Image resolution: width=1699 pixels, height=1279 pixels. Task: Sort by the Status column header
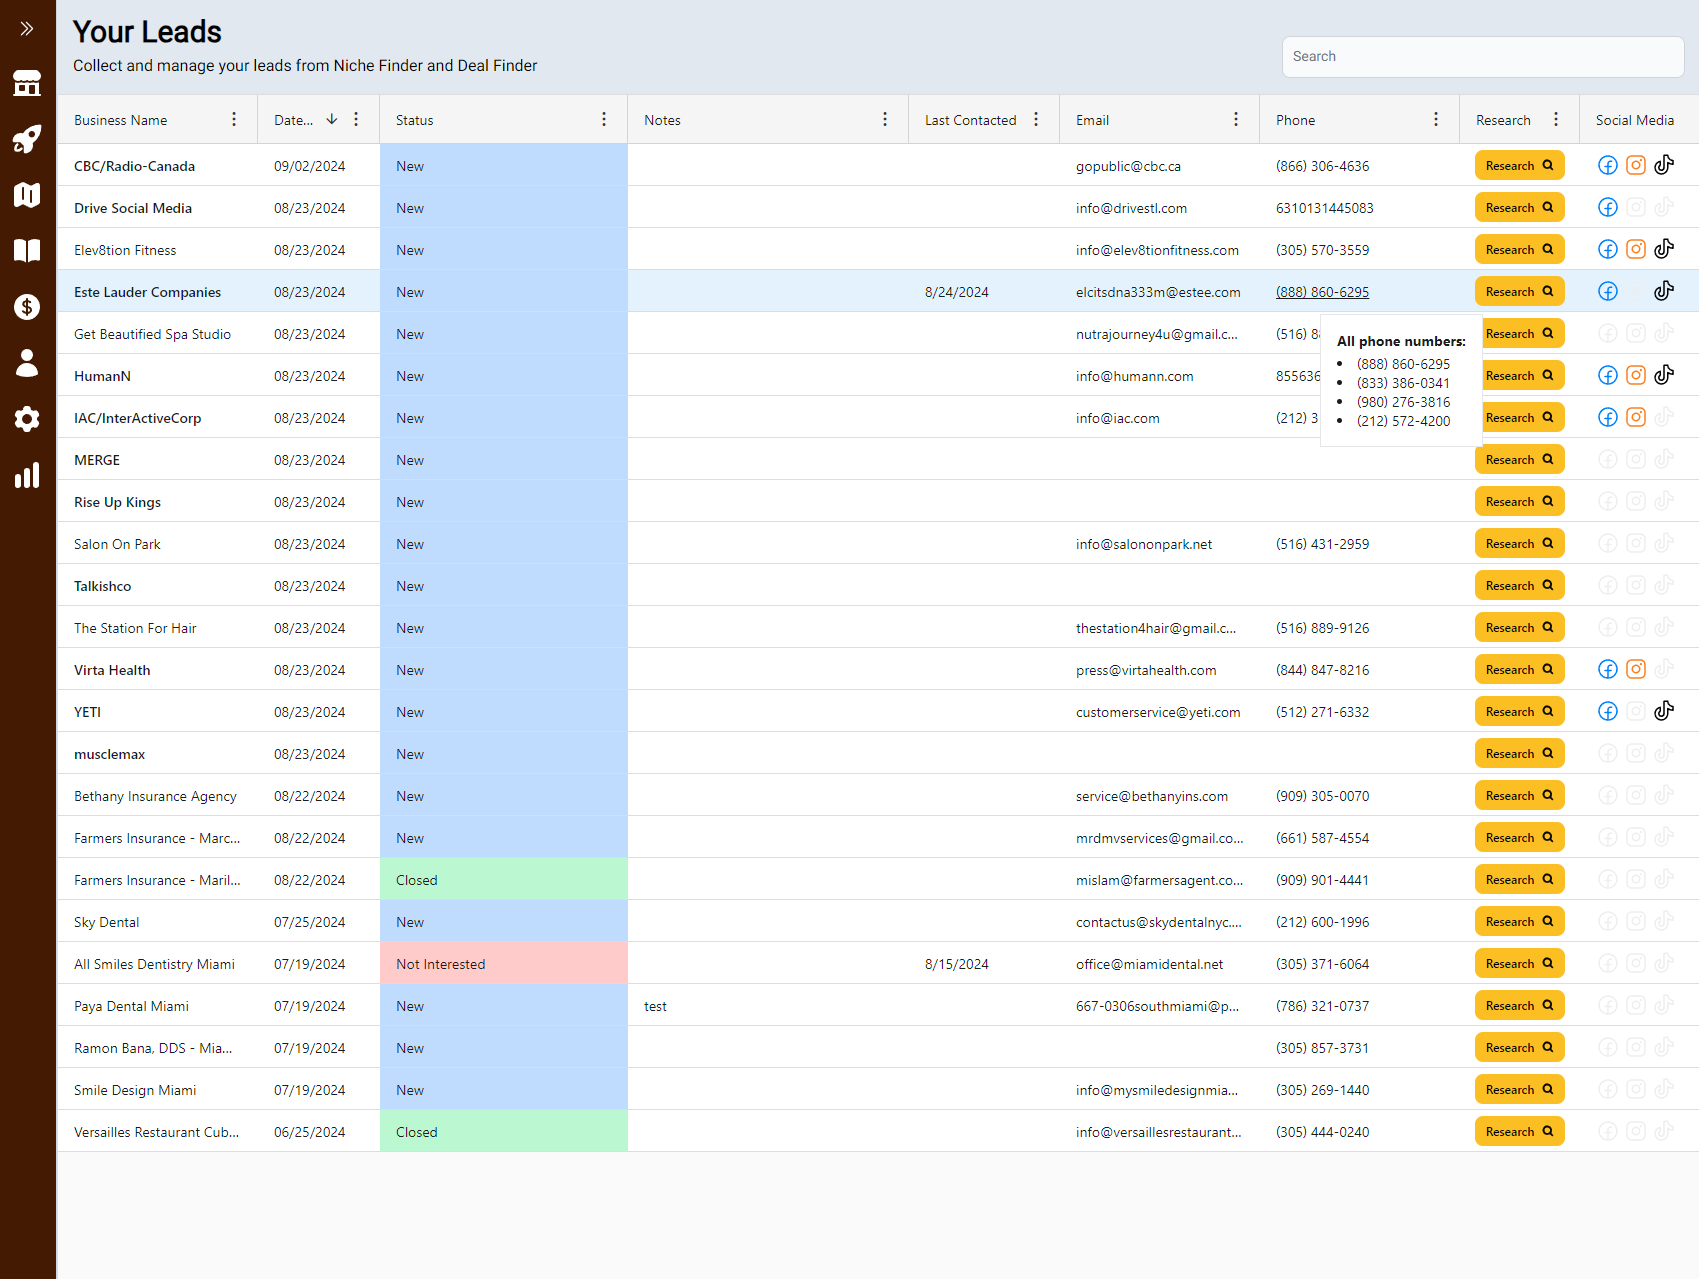coord(415,120)
